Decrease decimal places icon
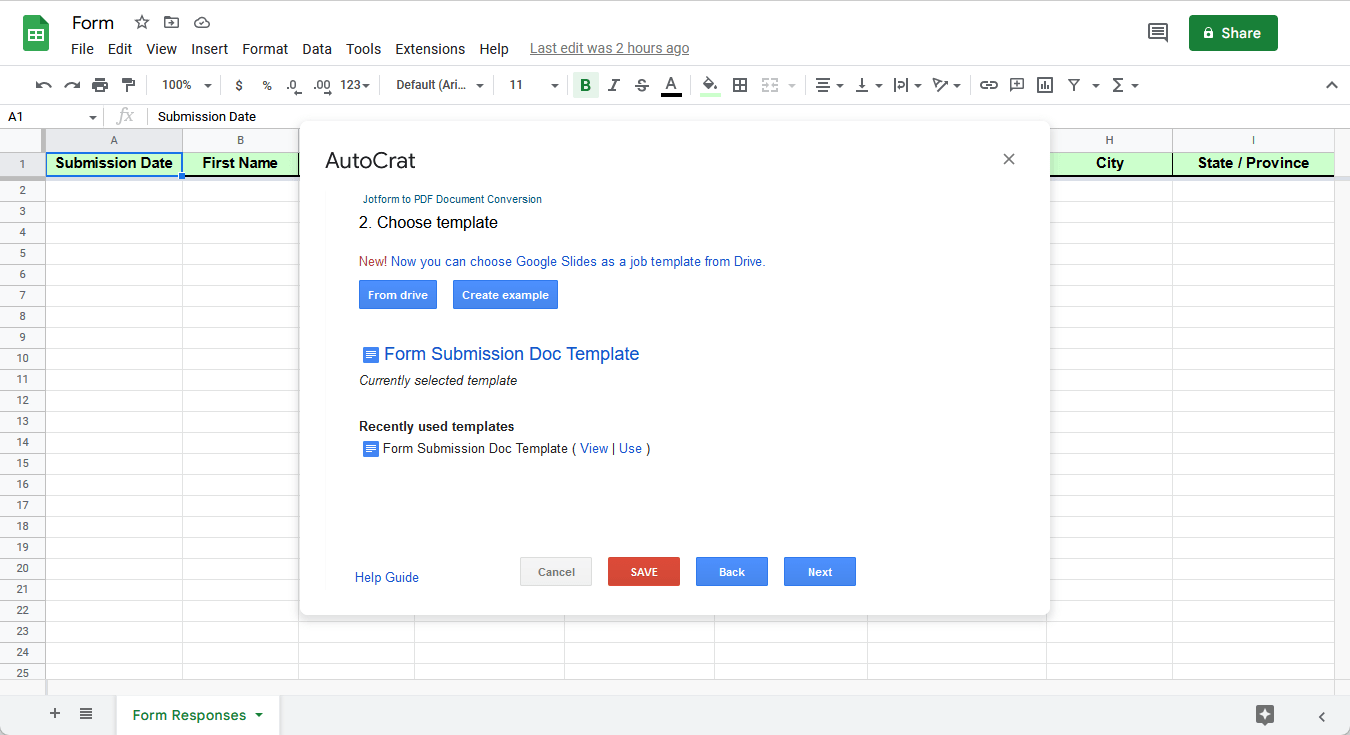The width and height of the screenshot is (1350, 735). [x=293, y=85]
